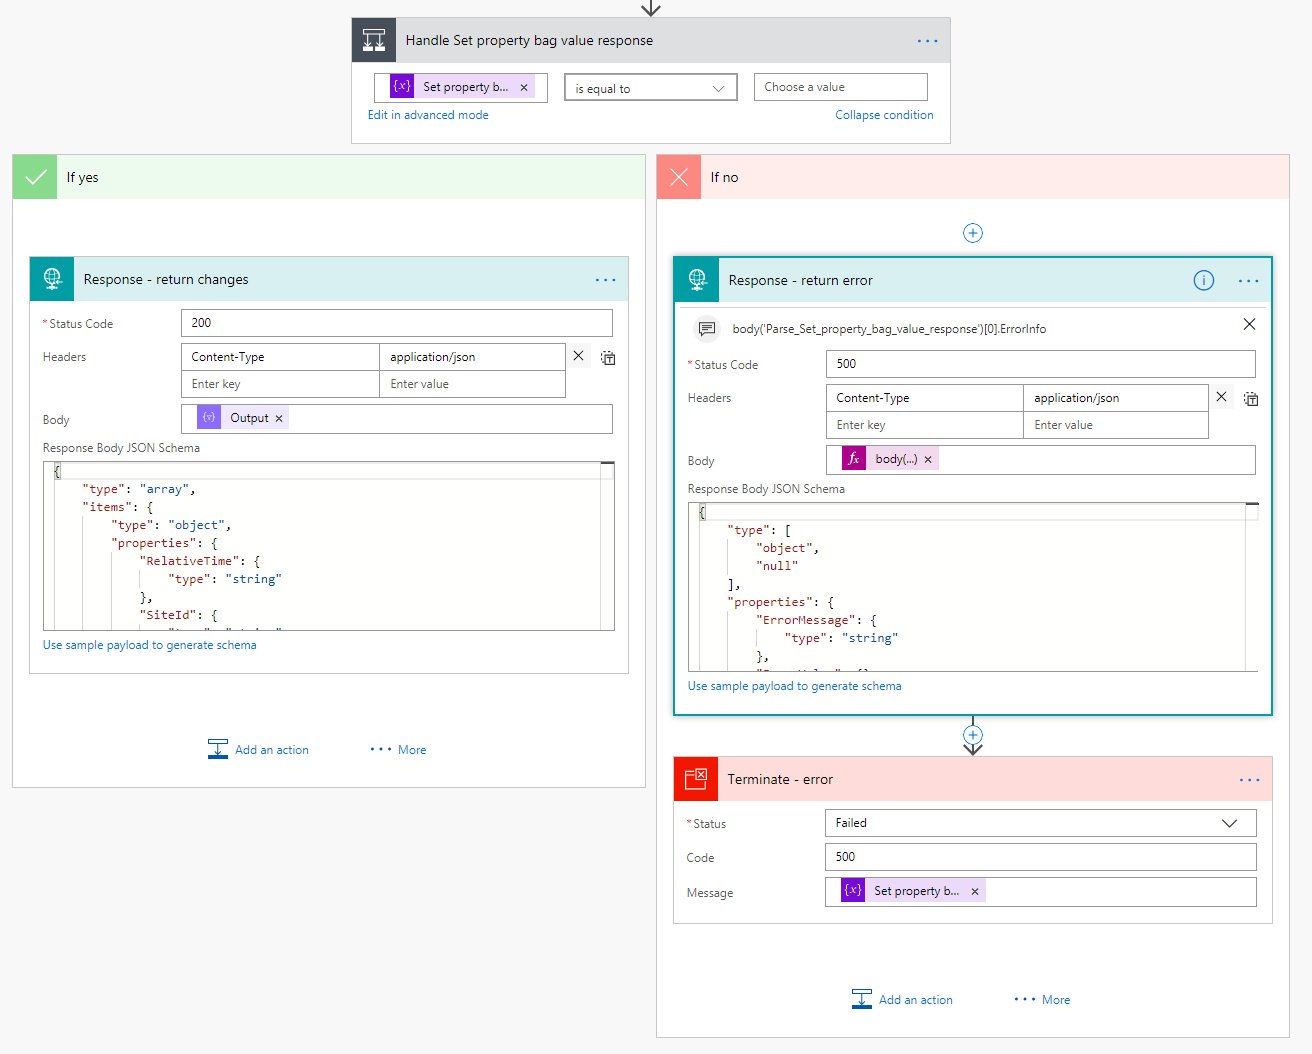This screenshot has width=1312, height=1054.
Task: Remove body(...) expression token
Action: (x=928, y=459)
